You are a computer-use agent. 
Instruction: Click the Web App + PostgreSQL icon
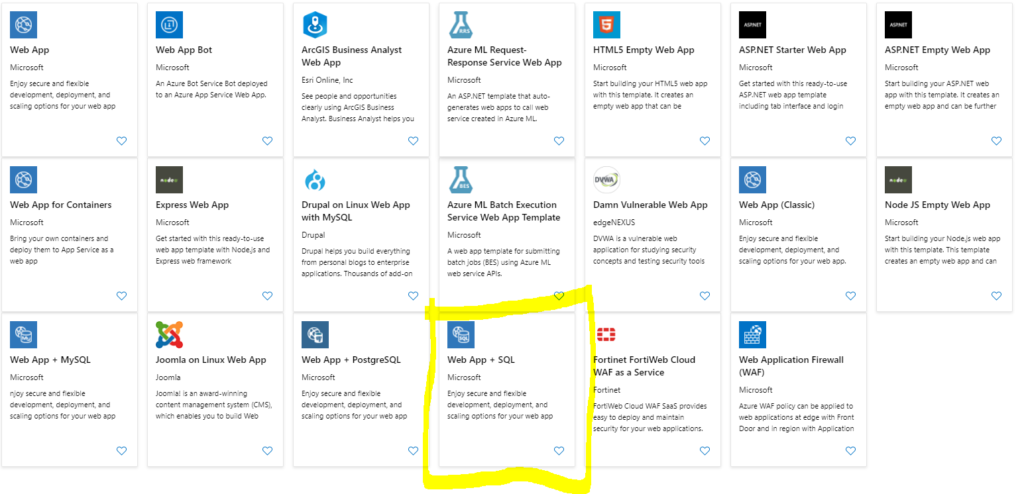(315, 335)
